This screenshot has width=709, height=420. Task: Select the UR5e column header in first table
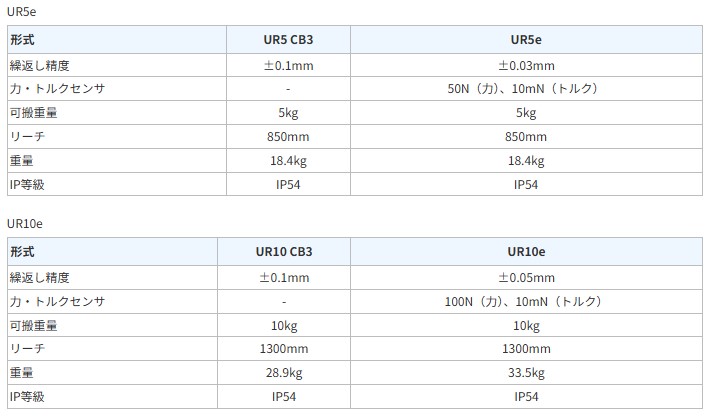(x=526, y=41)
